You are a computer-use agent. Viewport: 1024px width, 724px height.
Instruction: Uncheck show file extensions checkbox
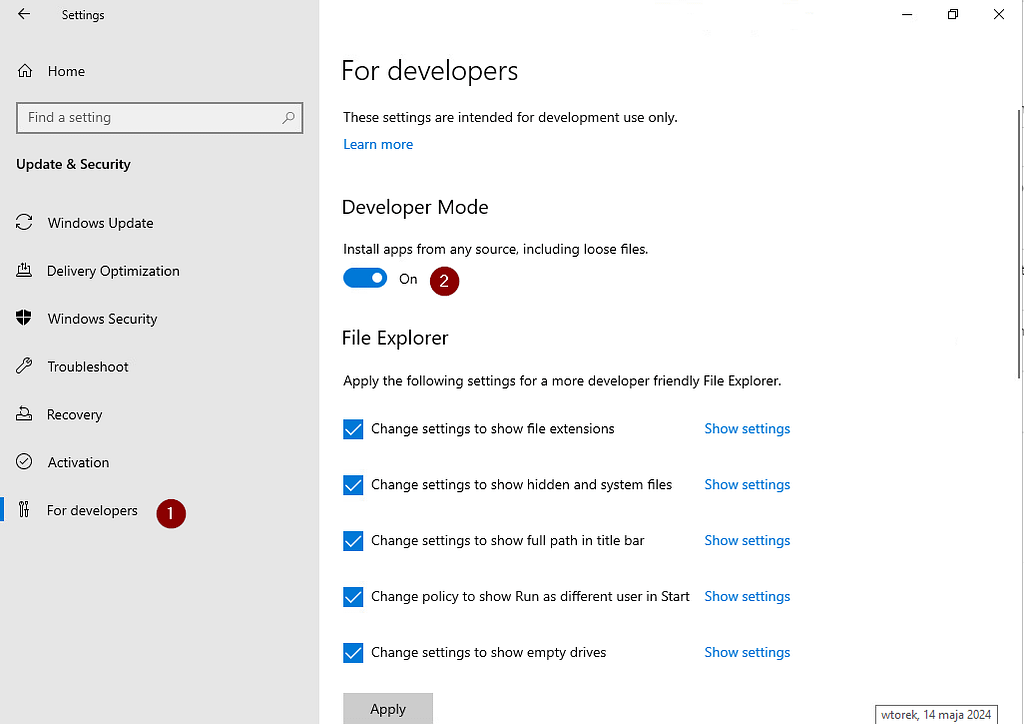[x=353, y=429]
